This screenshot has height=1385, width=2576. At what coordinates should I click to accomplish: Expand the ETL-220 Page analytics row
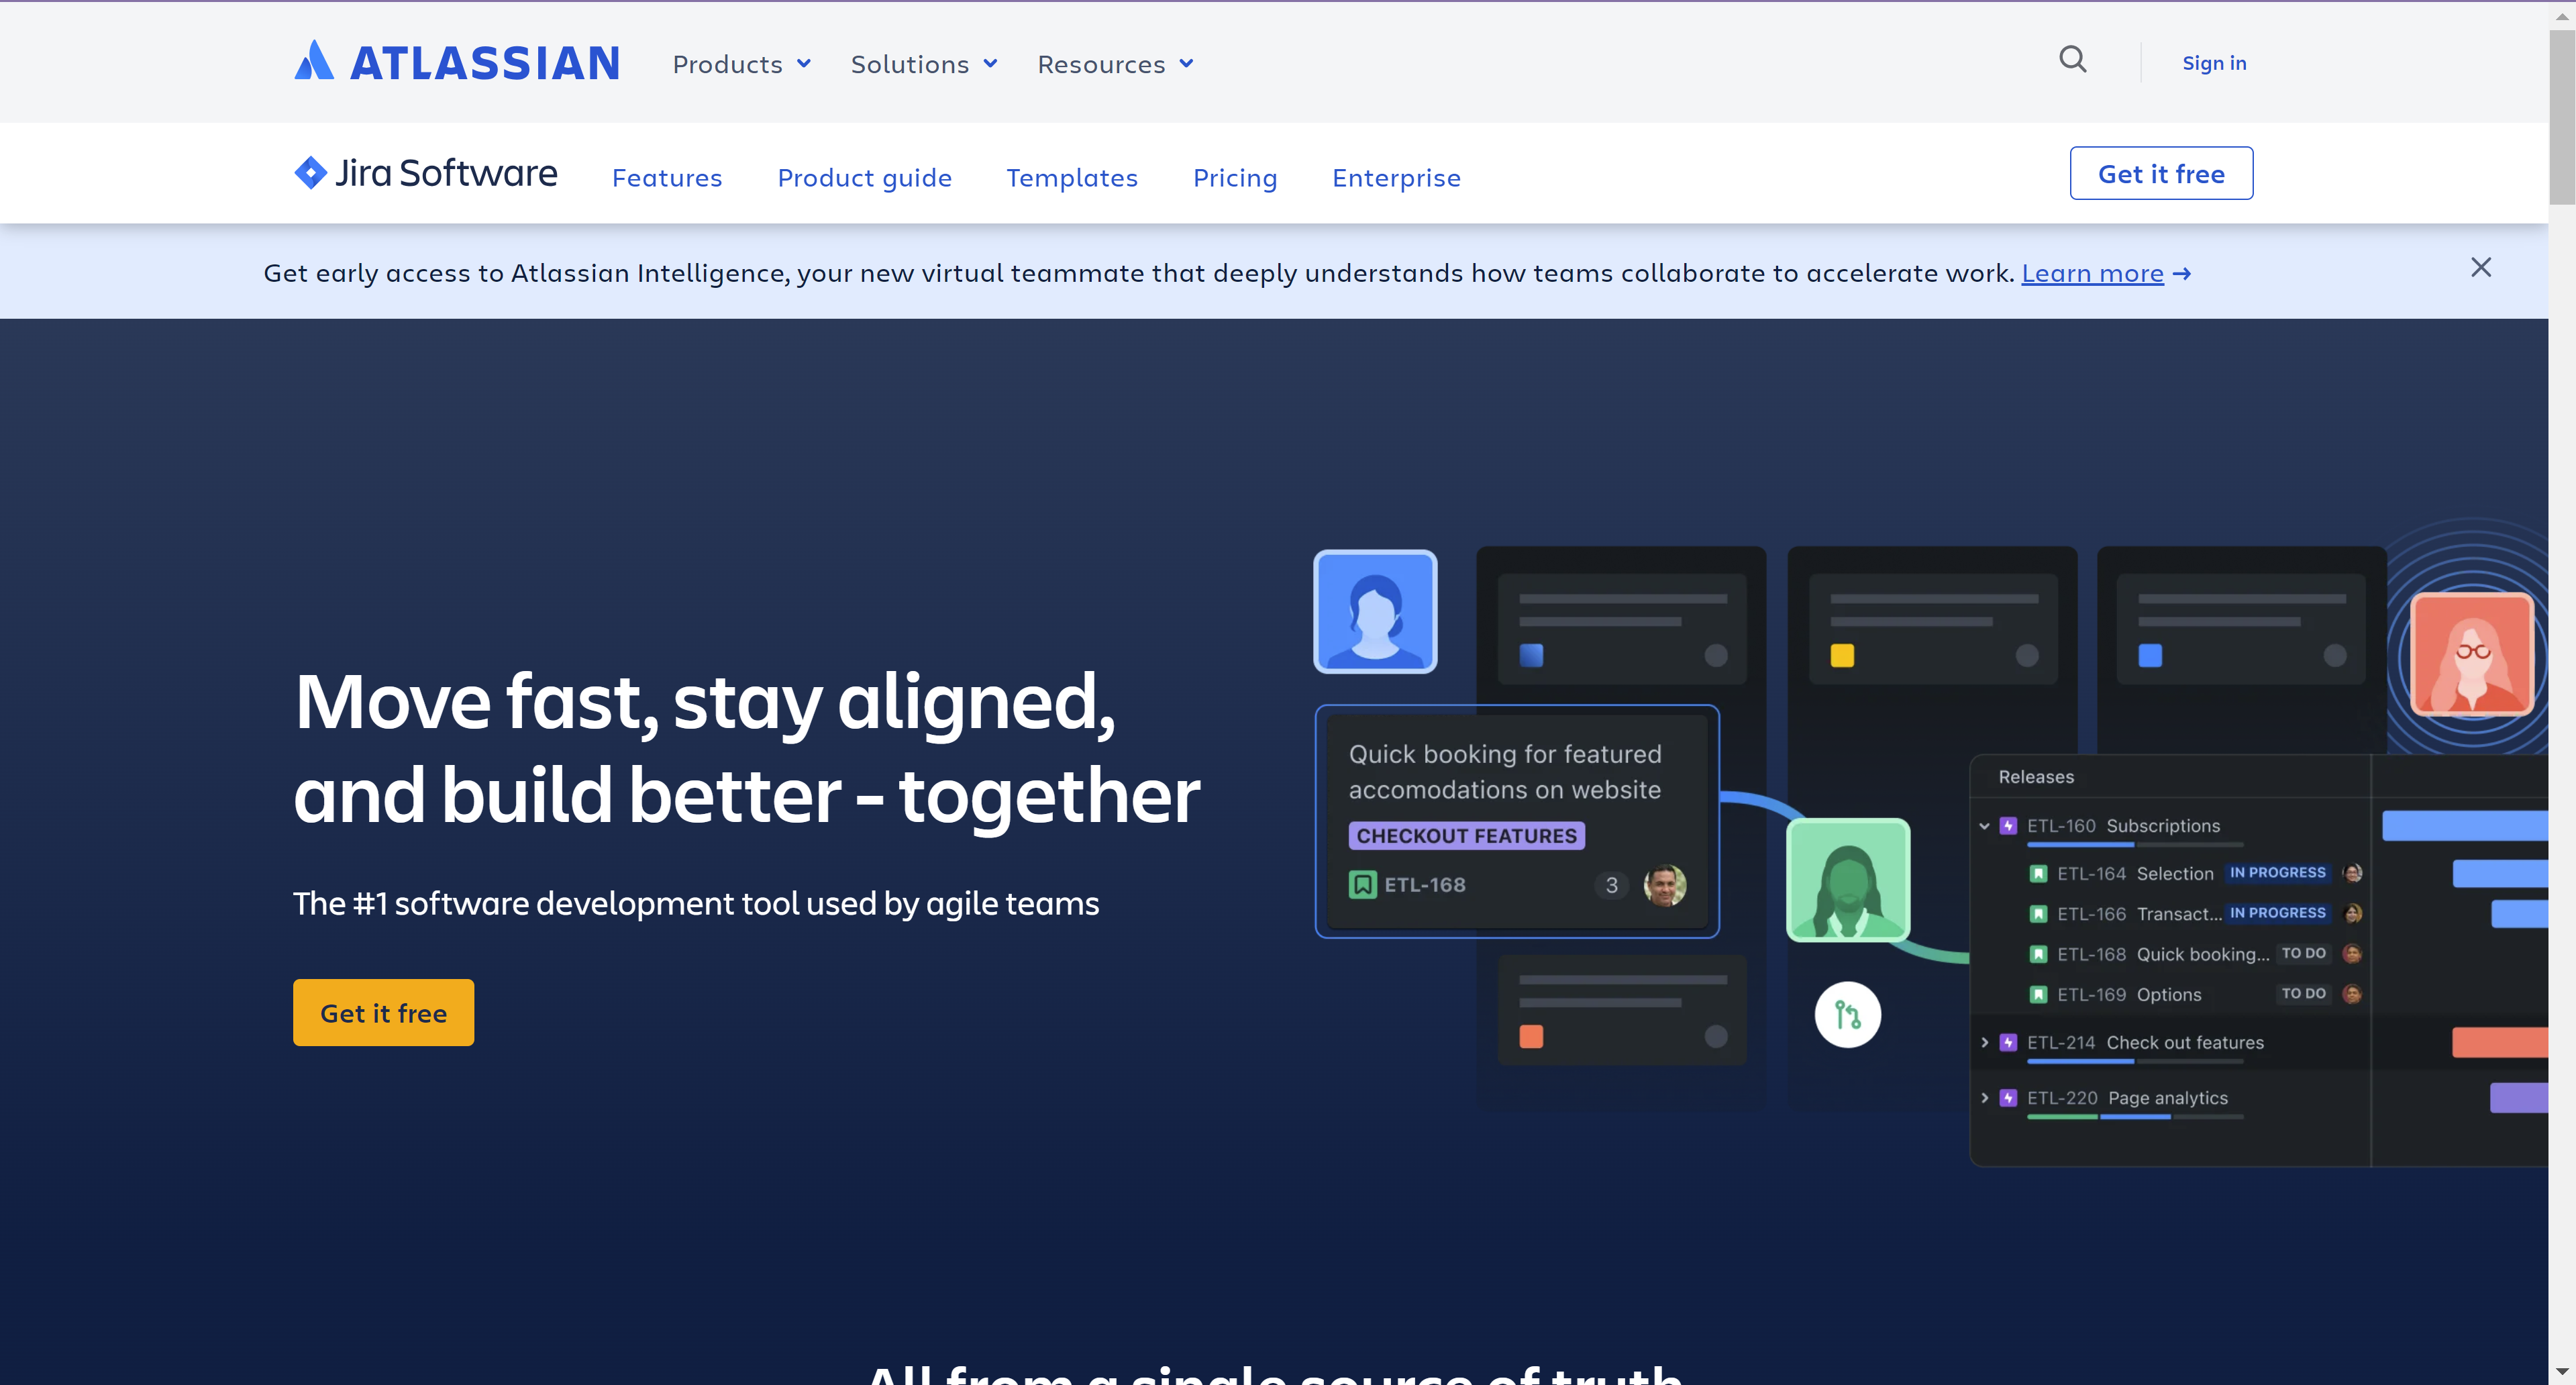1984,1098
